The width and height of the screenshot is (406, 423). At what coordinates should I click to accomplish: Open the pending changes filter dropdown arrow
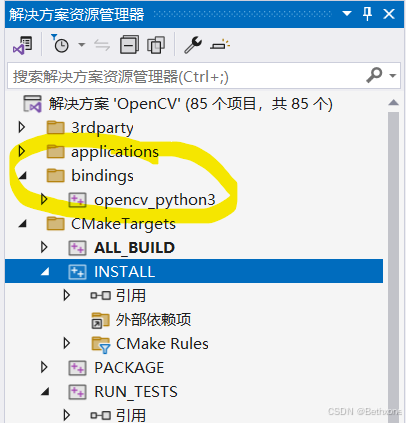pos(82,44)
